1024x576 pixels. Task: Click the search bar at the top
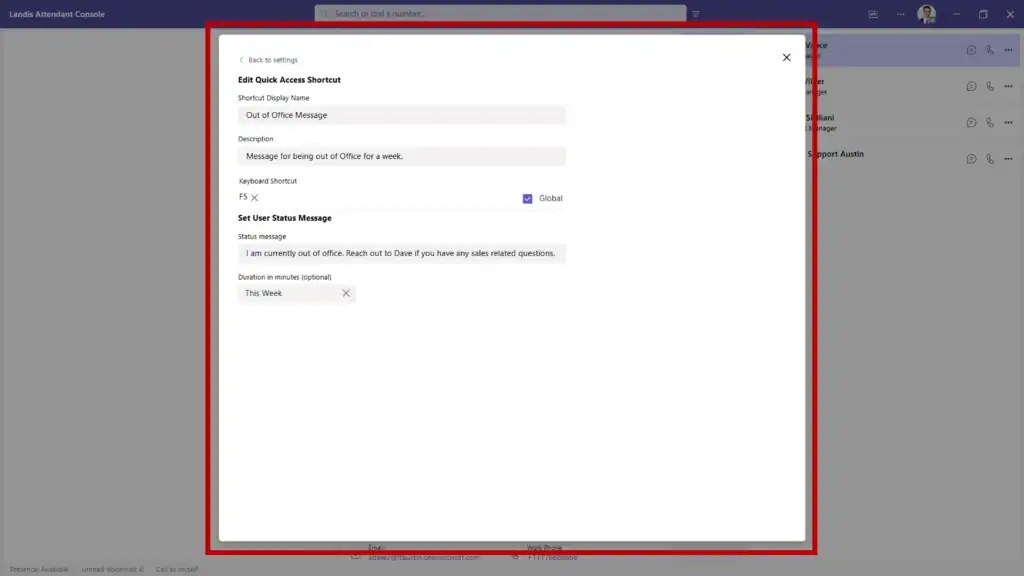tap(500, 14)
